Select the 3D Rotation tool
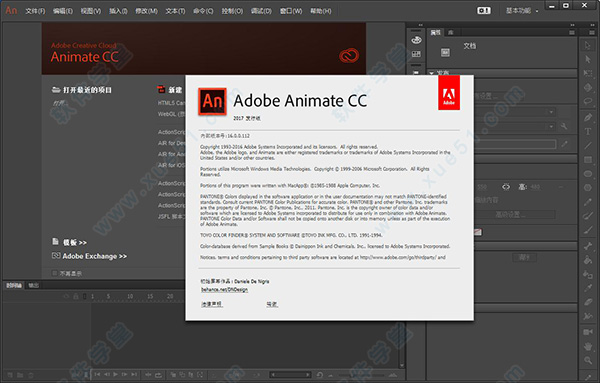This screenshot has height=383, width=600. 588,88
